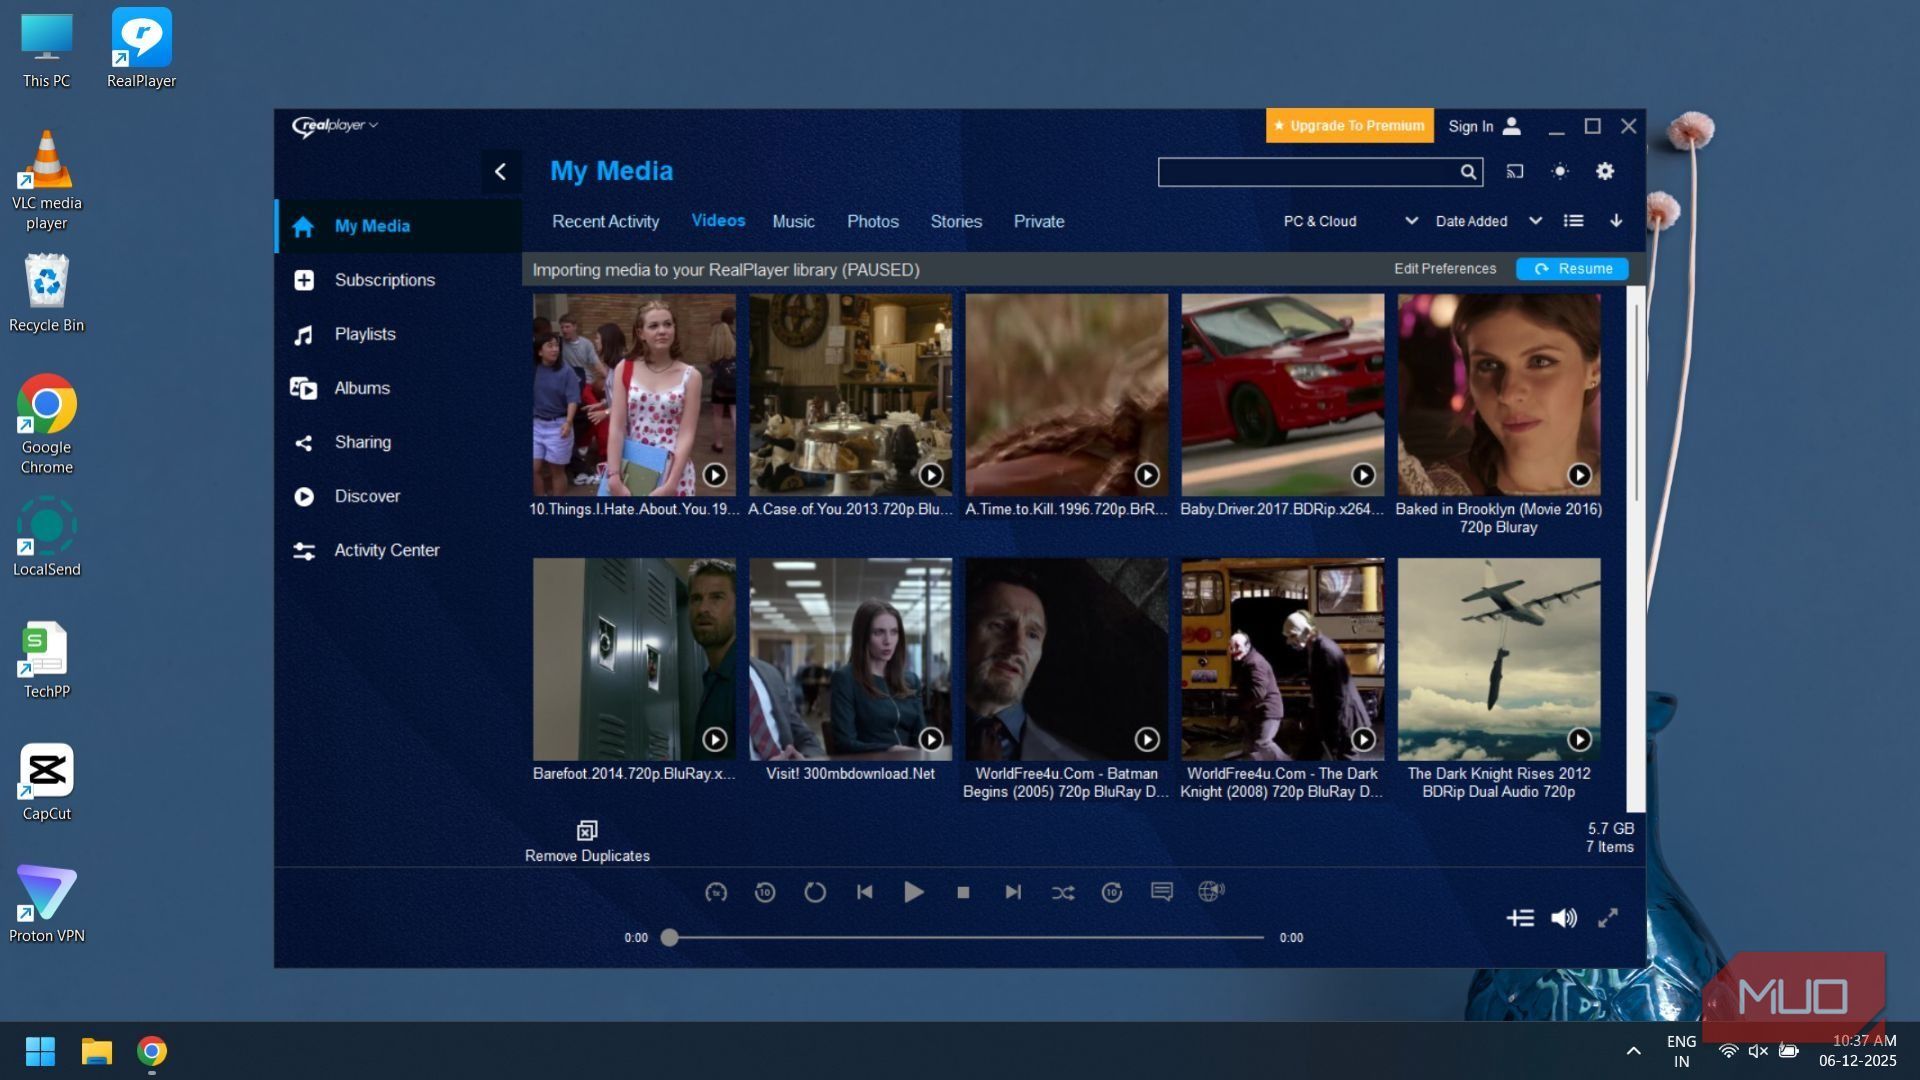The width and height of the screenshot is (1920, 1080).
Task: Click the search magnifier icon
Action: pos(1467,172)
